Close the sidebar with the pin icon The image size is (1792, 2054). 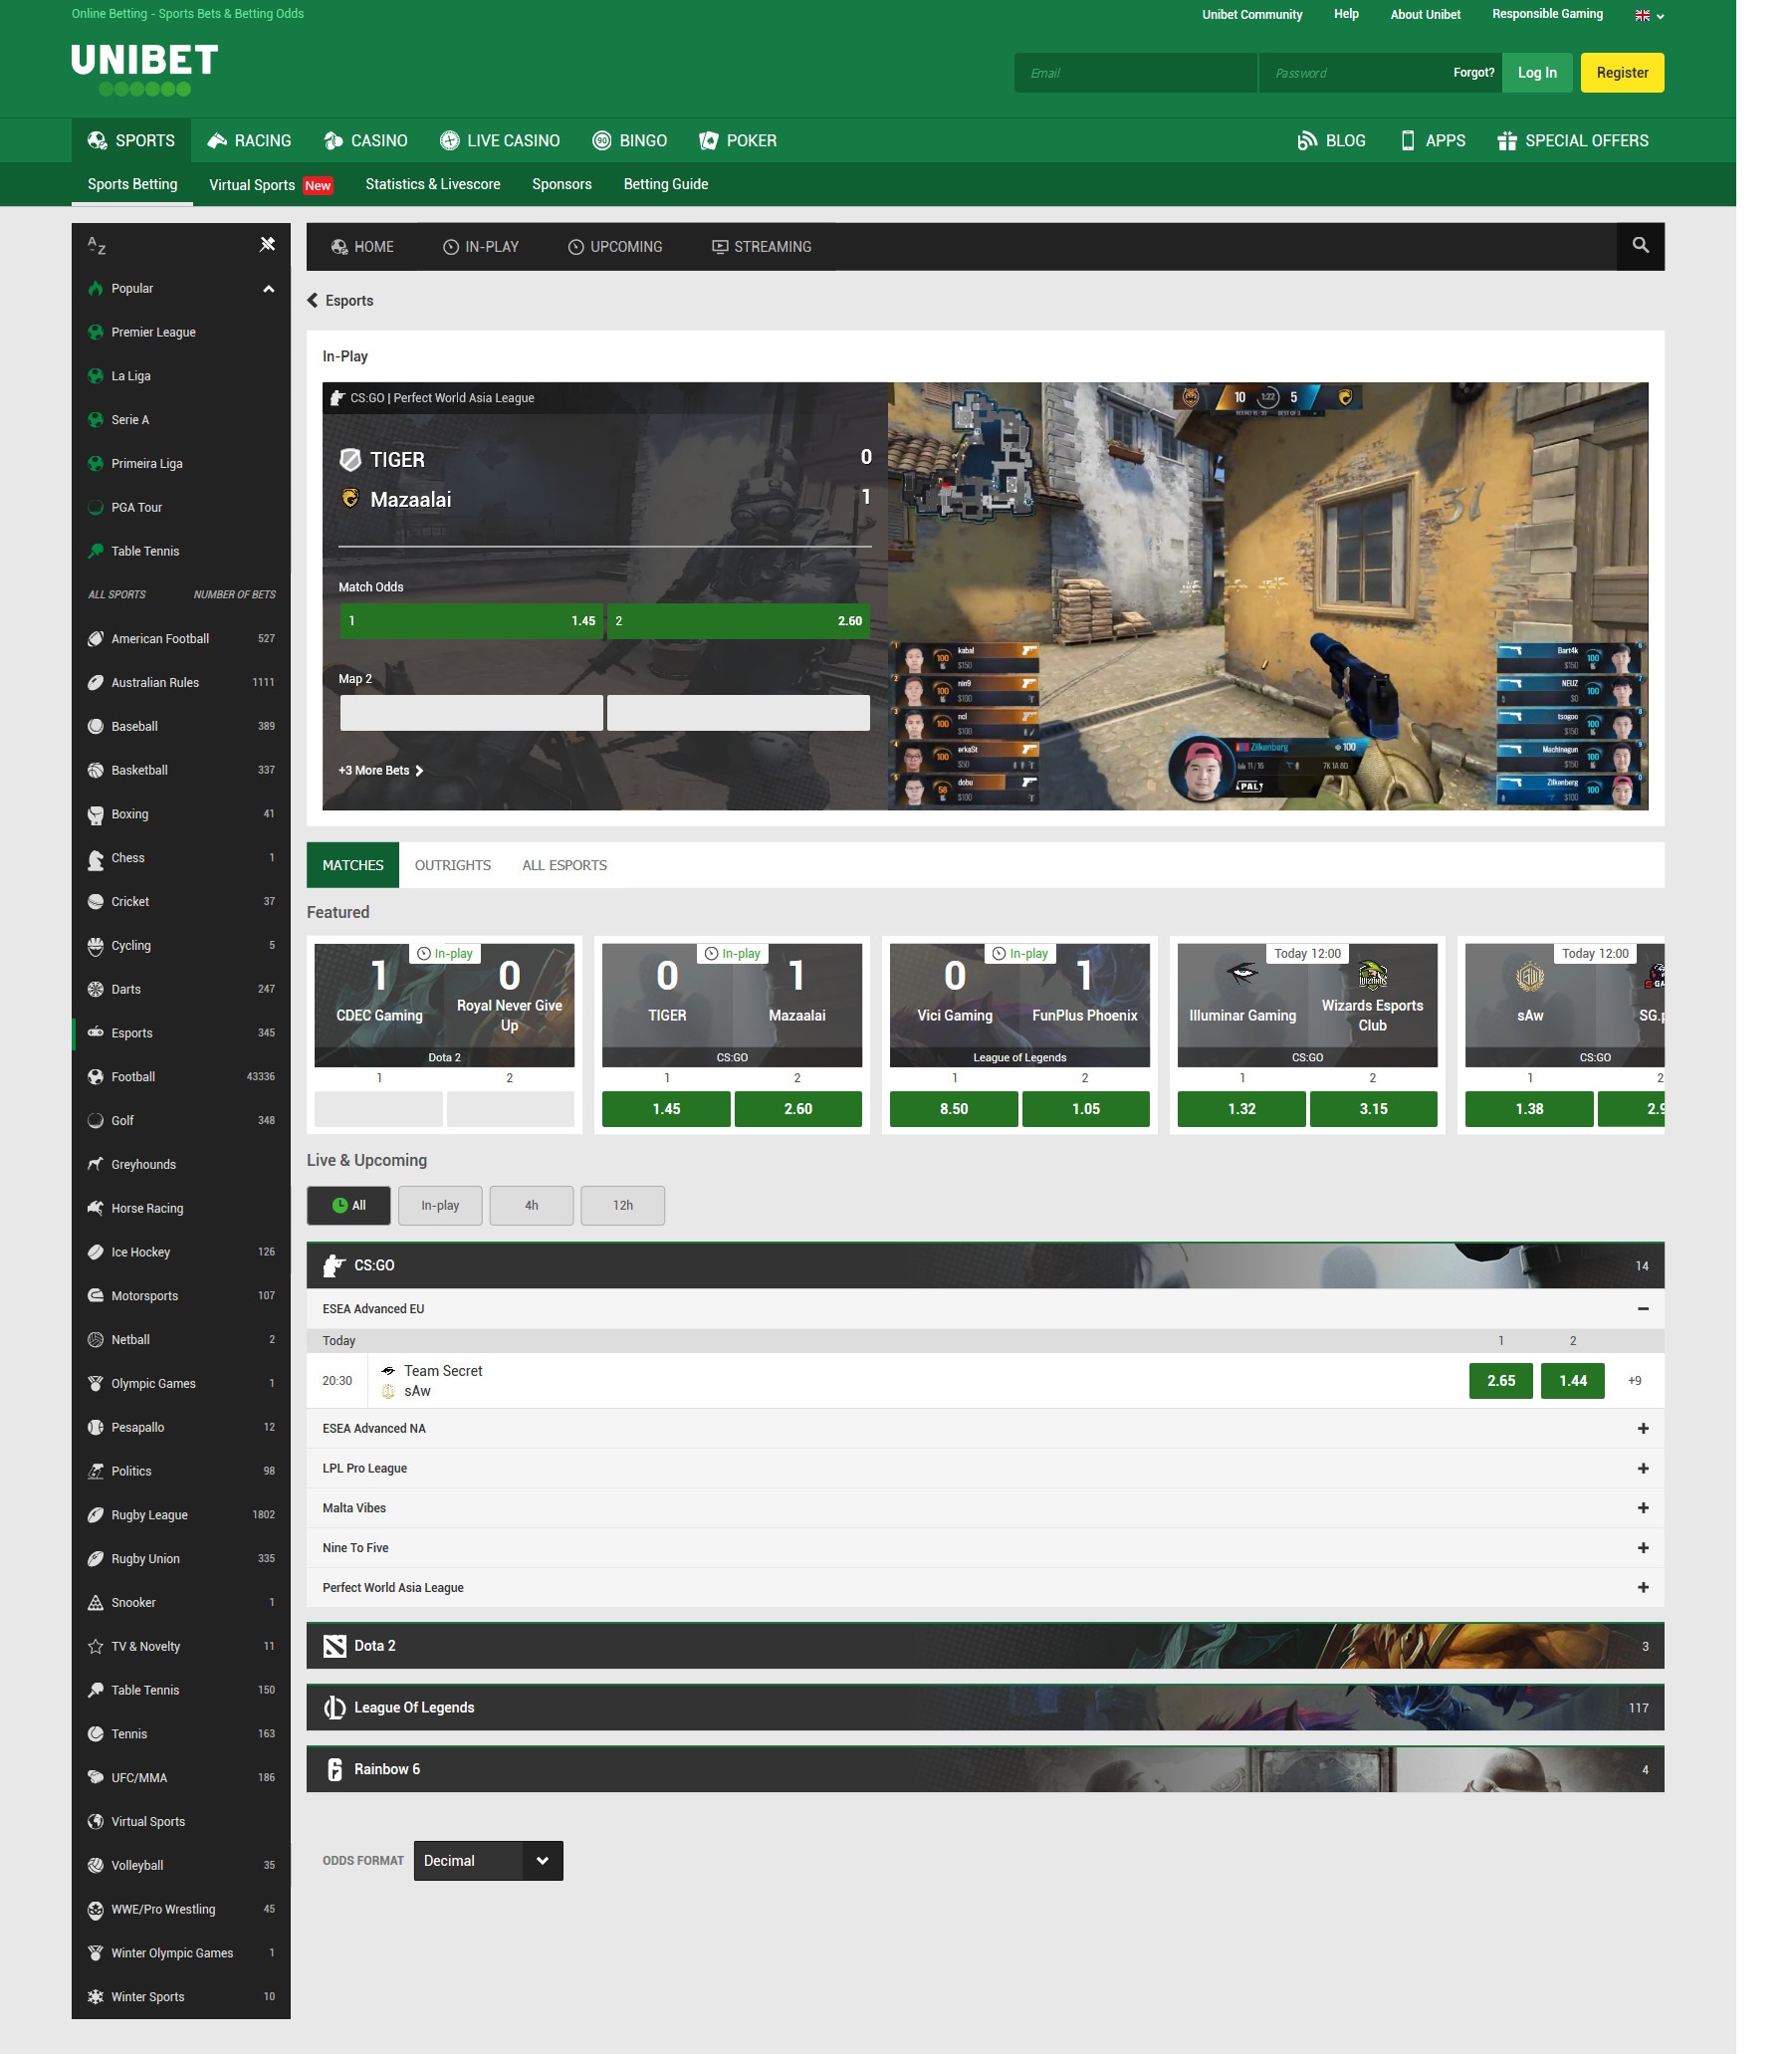(x=267, y=244)
